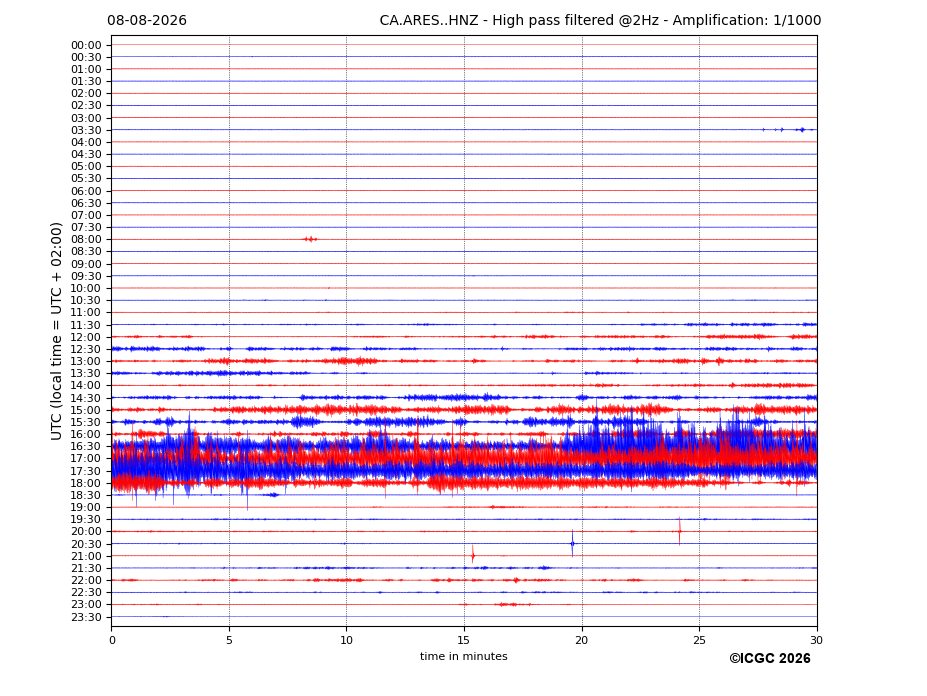Click the ©ICGC 2026 copyright text
Screen dimensions: 927x696
(770, 659)
